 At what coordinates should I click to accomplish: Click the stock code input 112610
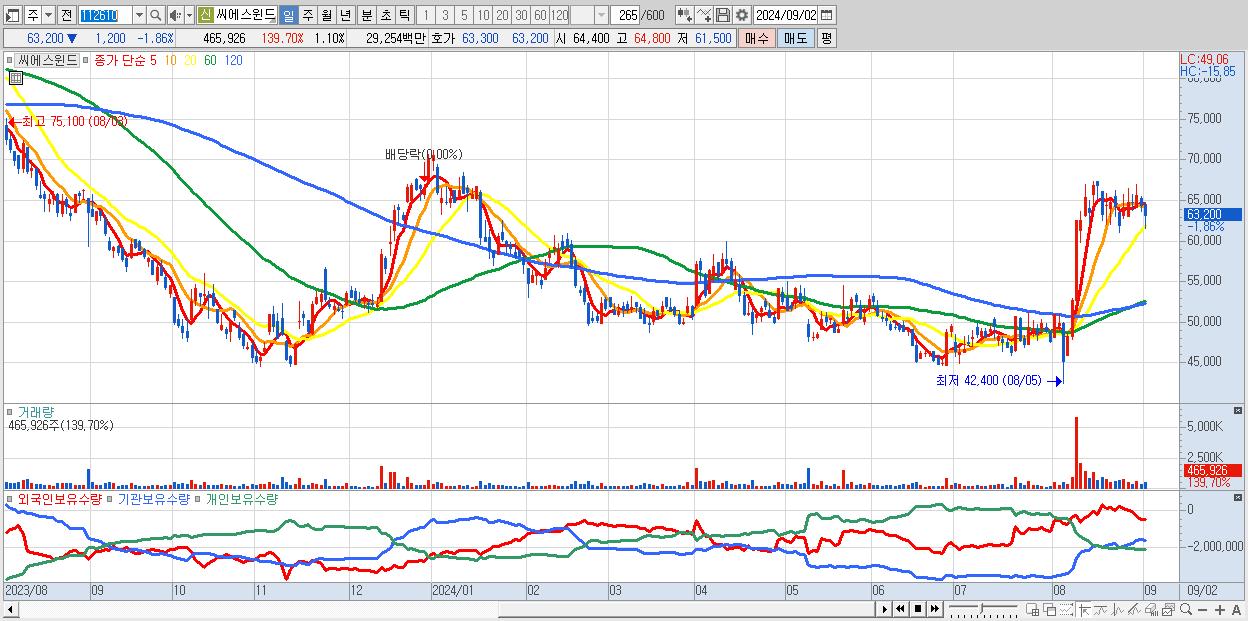105,15
